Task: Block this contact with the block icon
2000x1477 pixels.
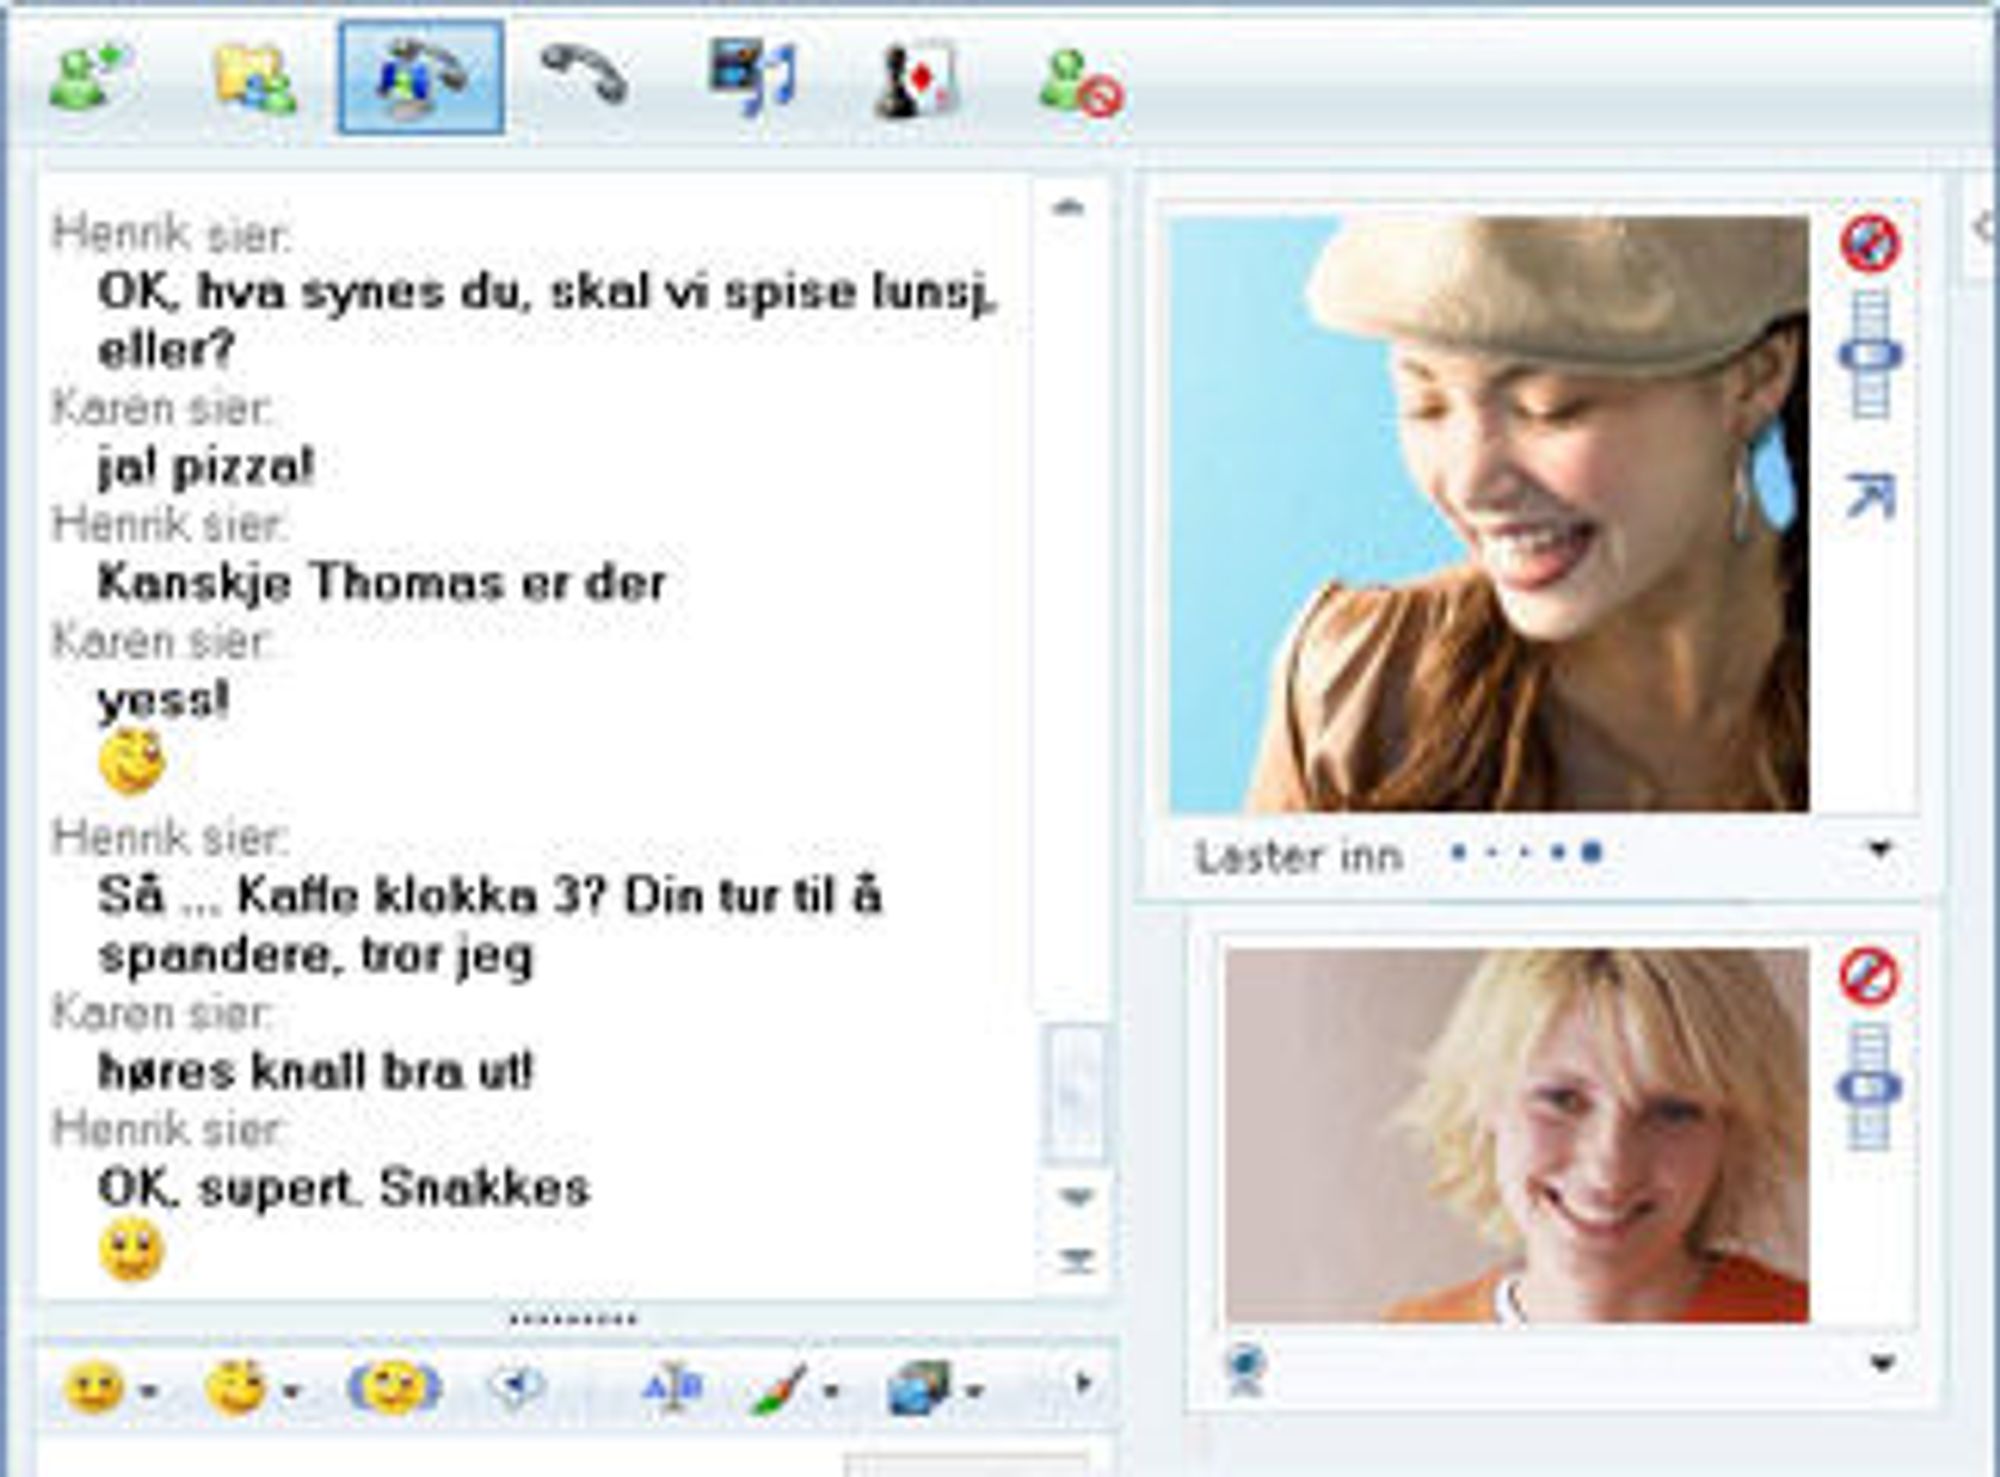Action: pos(1081,84)
